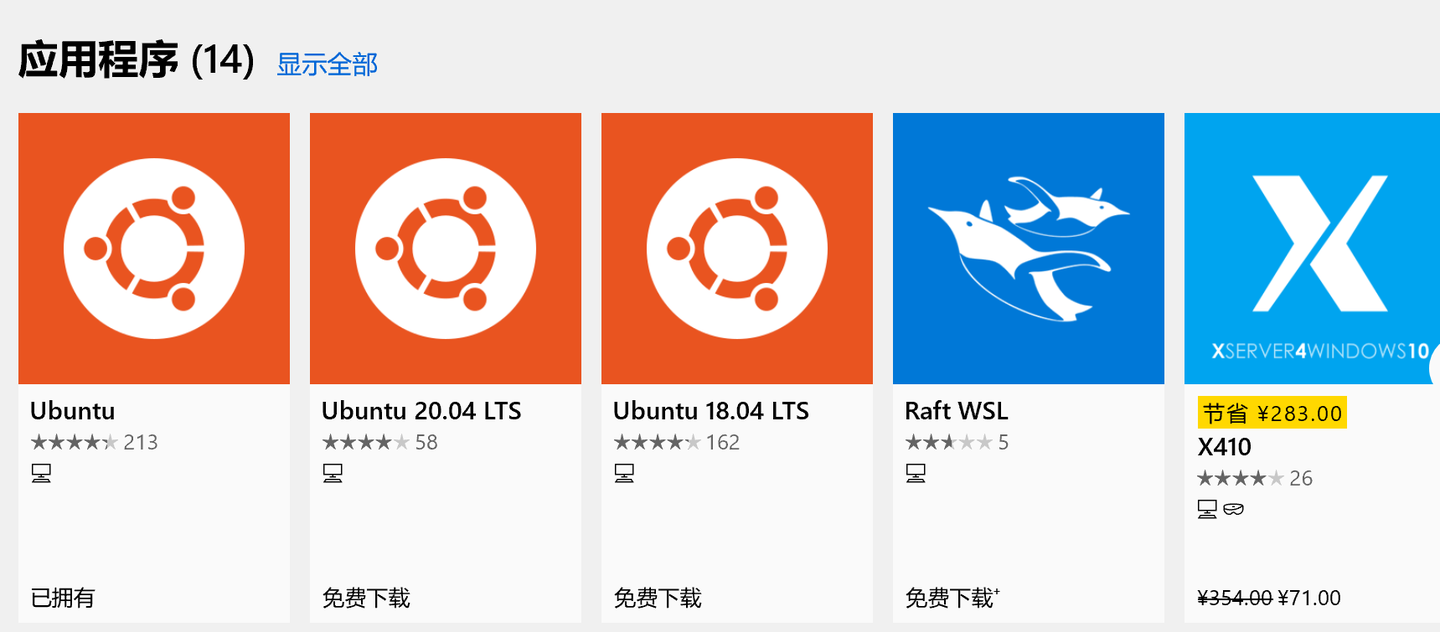Click the ¥71.00 sale price

point(1309,598)
